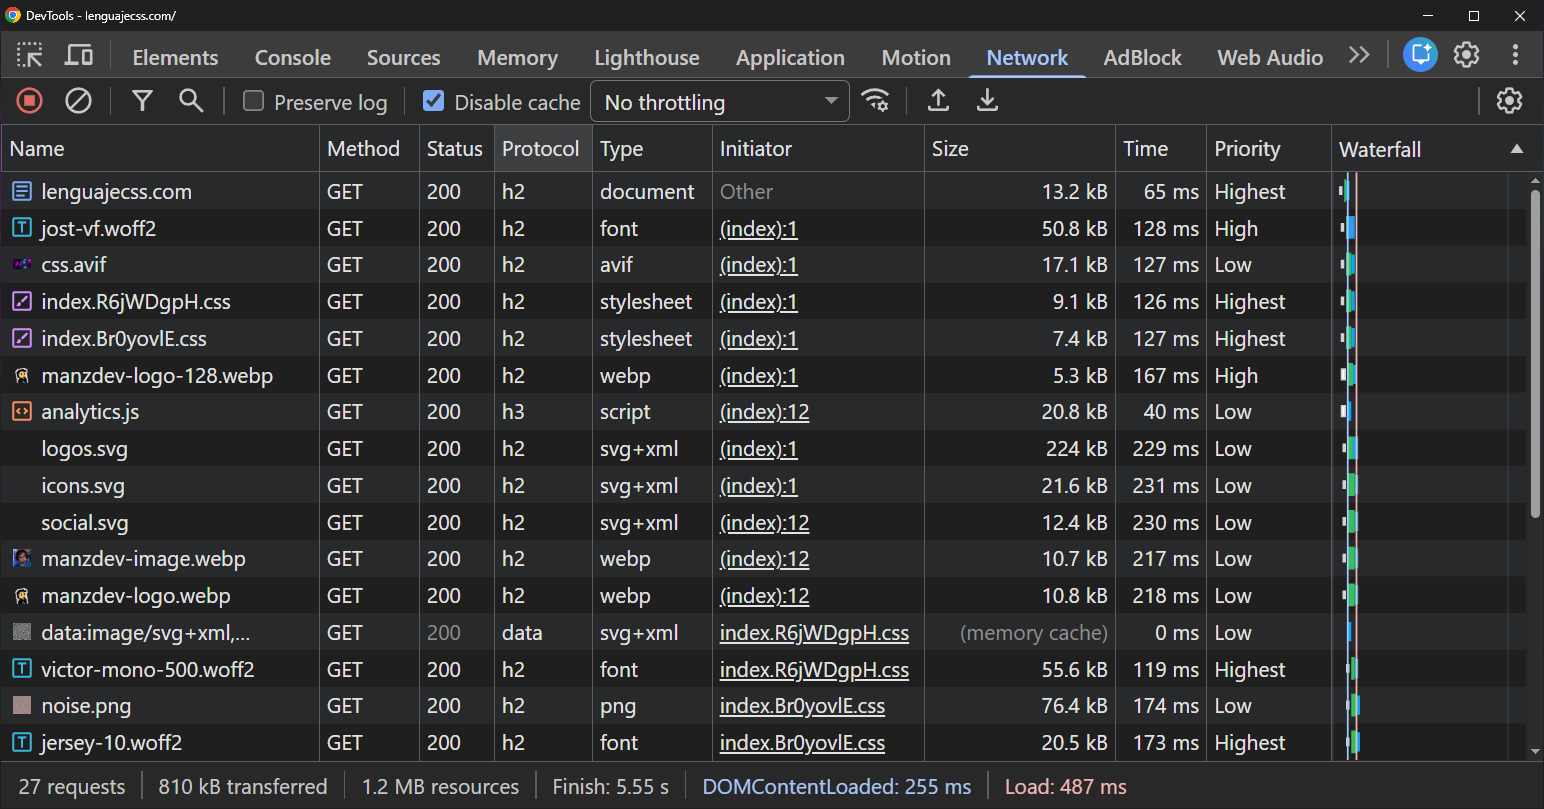Open the Web Audio tab
1544x809 pixels.
pos(1270,58)
